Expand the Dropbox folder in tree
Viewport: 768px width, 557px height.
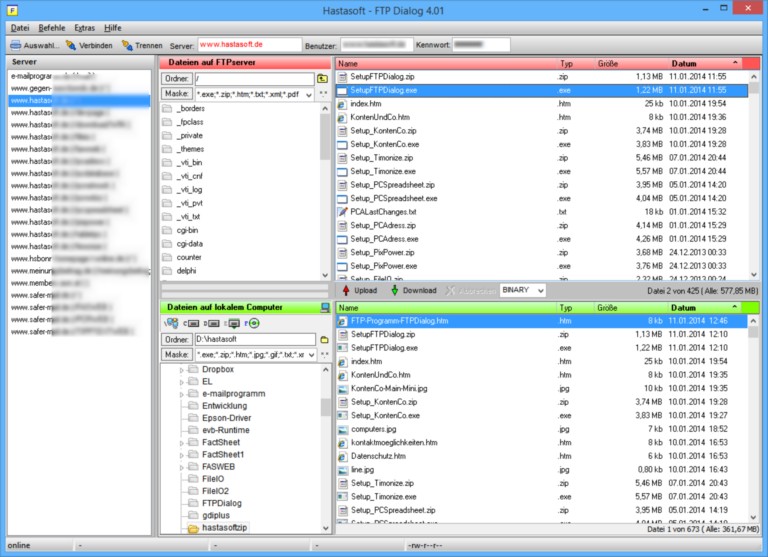[182, 370]
